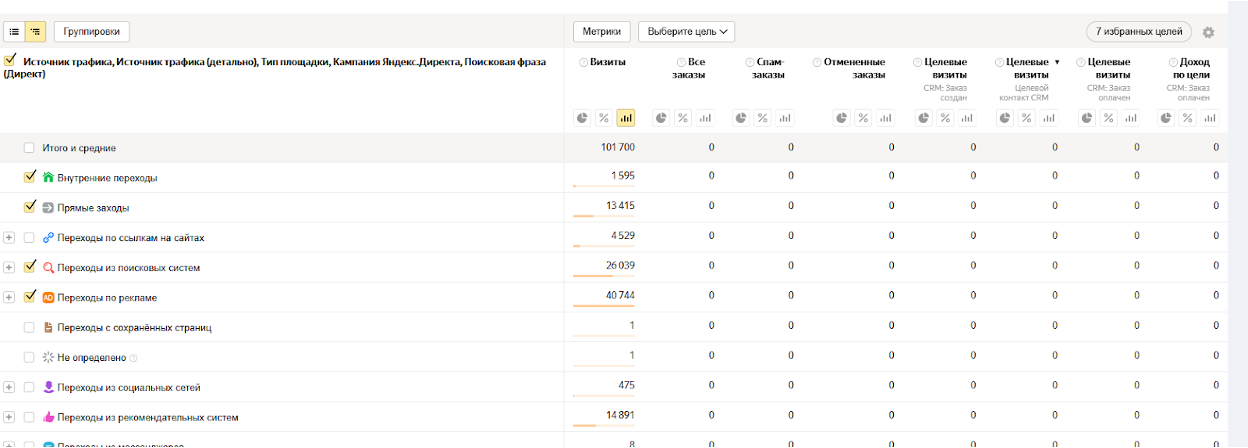
Task: Show pie chart for Отмененные заказы column
Action: coord(842,118)
